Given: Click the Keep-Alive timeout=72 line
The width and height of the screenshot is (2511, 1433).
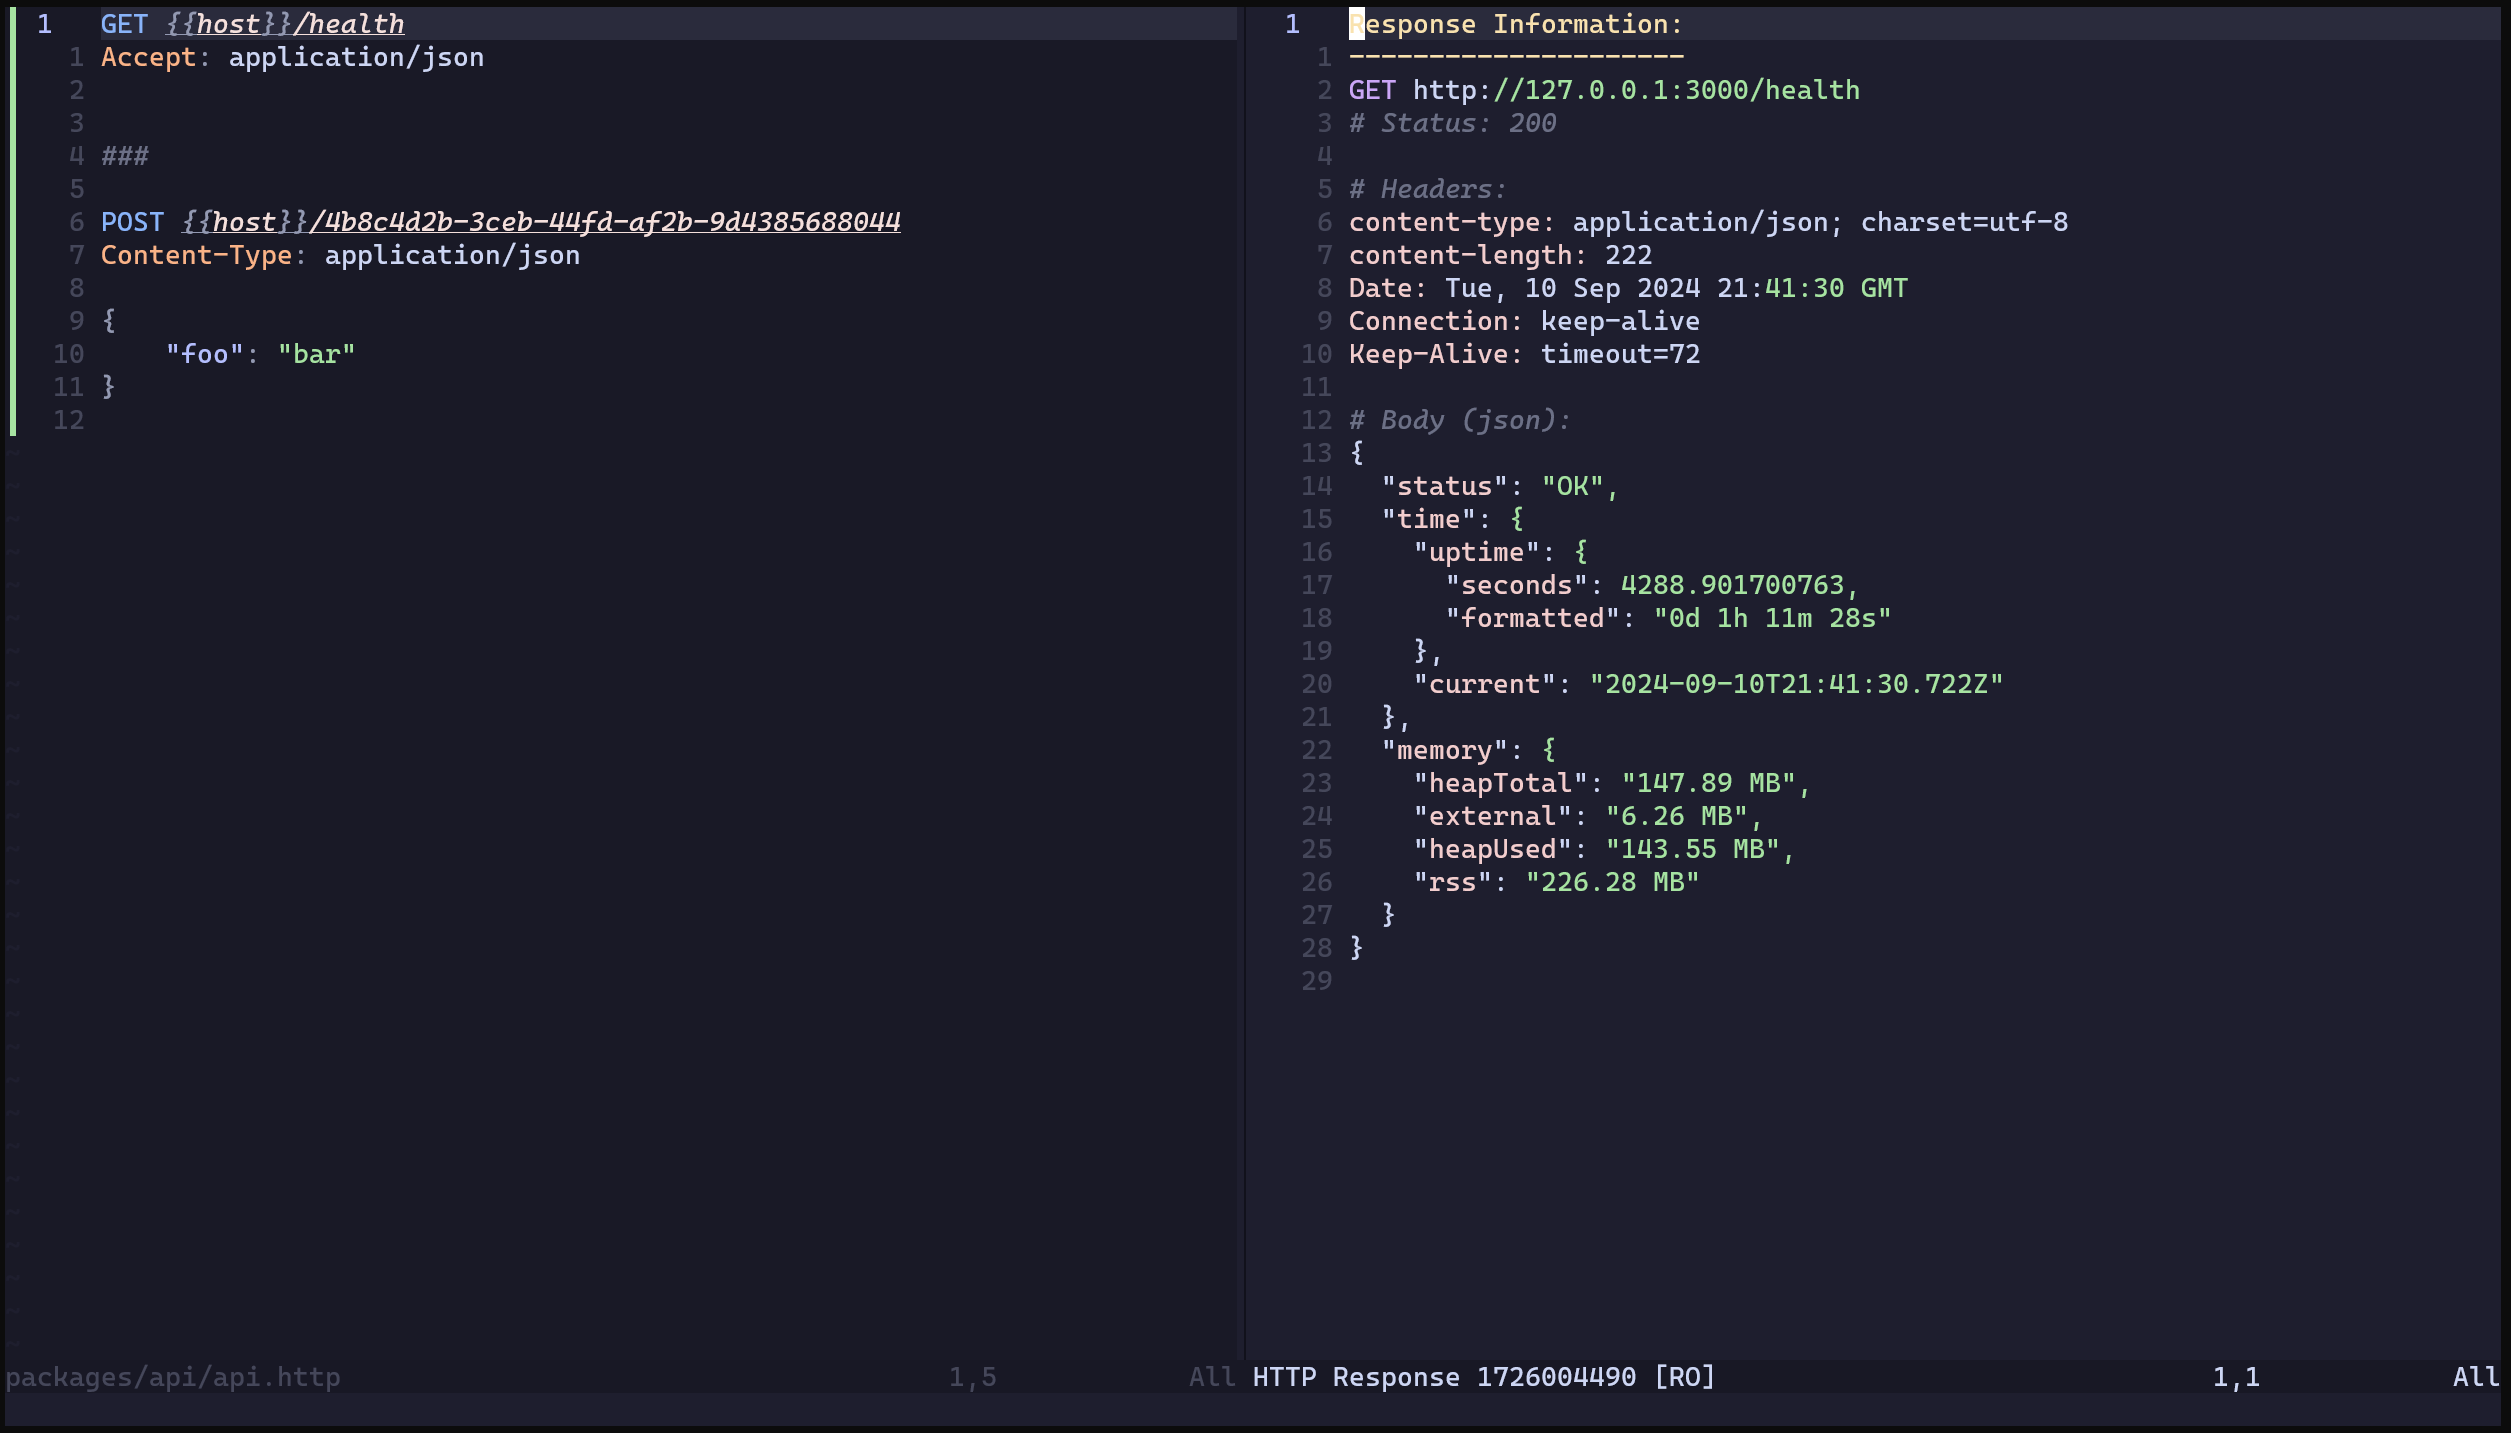Looking at the screenshot, I should [x=1524, y=354].
